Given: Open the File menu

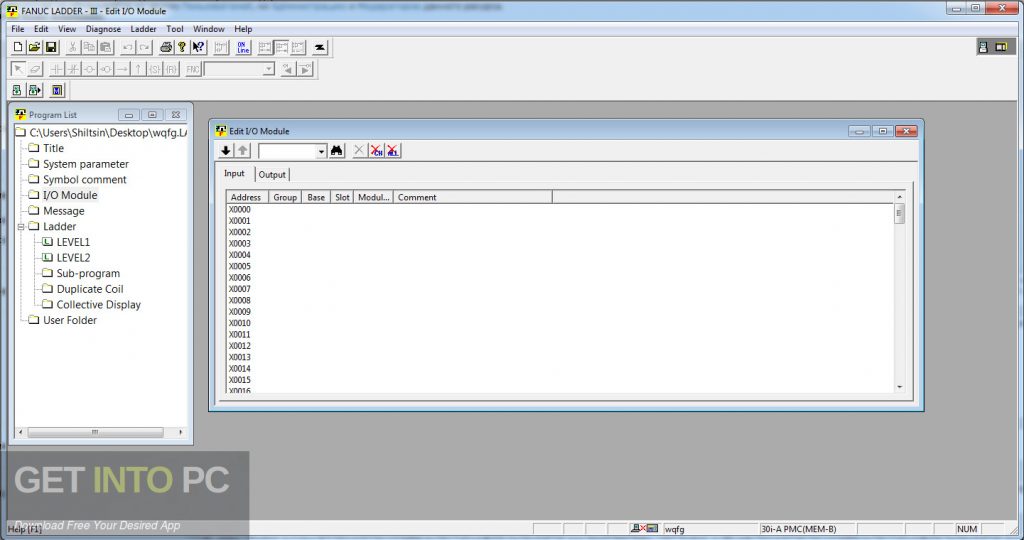Looking at the screenshot, I should pos(18,29).
